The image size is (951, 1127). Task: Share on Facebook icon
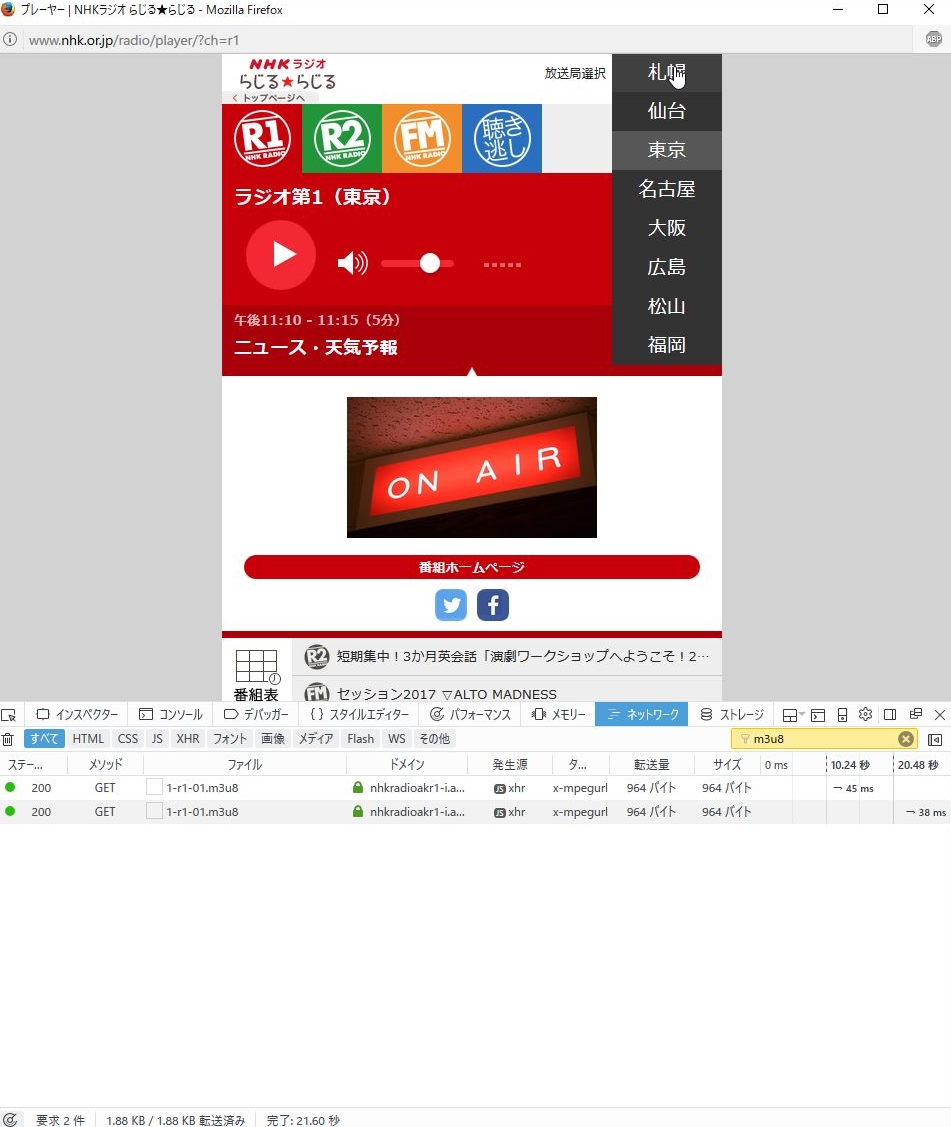[493, 605]
